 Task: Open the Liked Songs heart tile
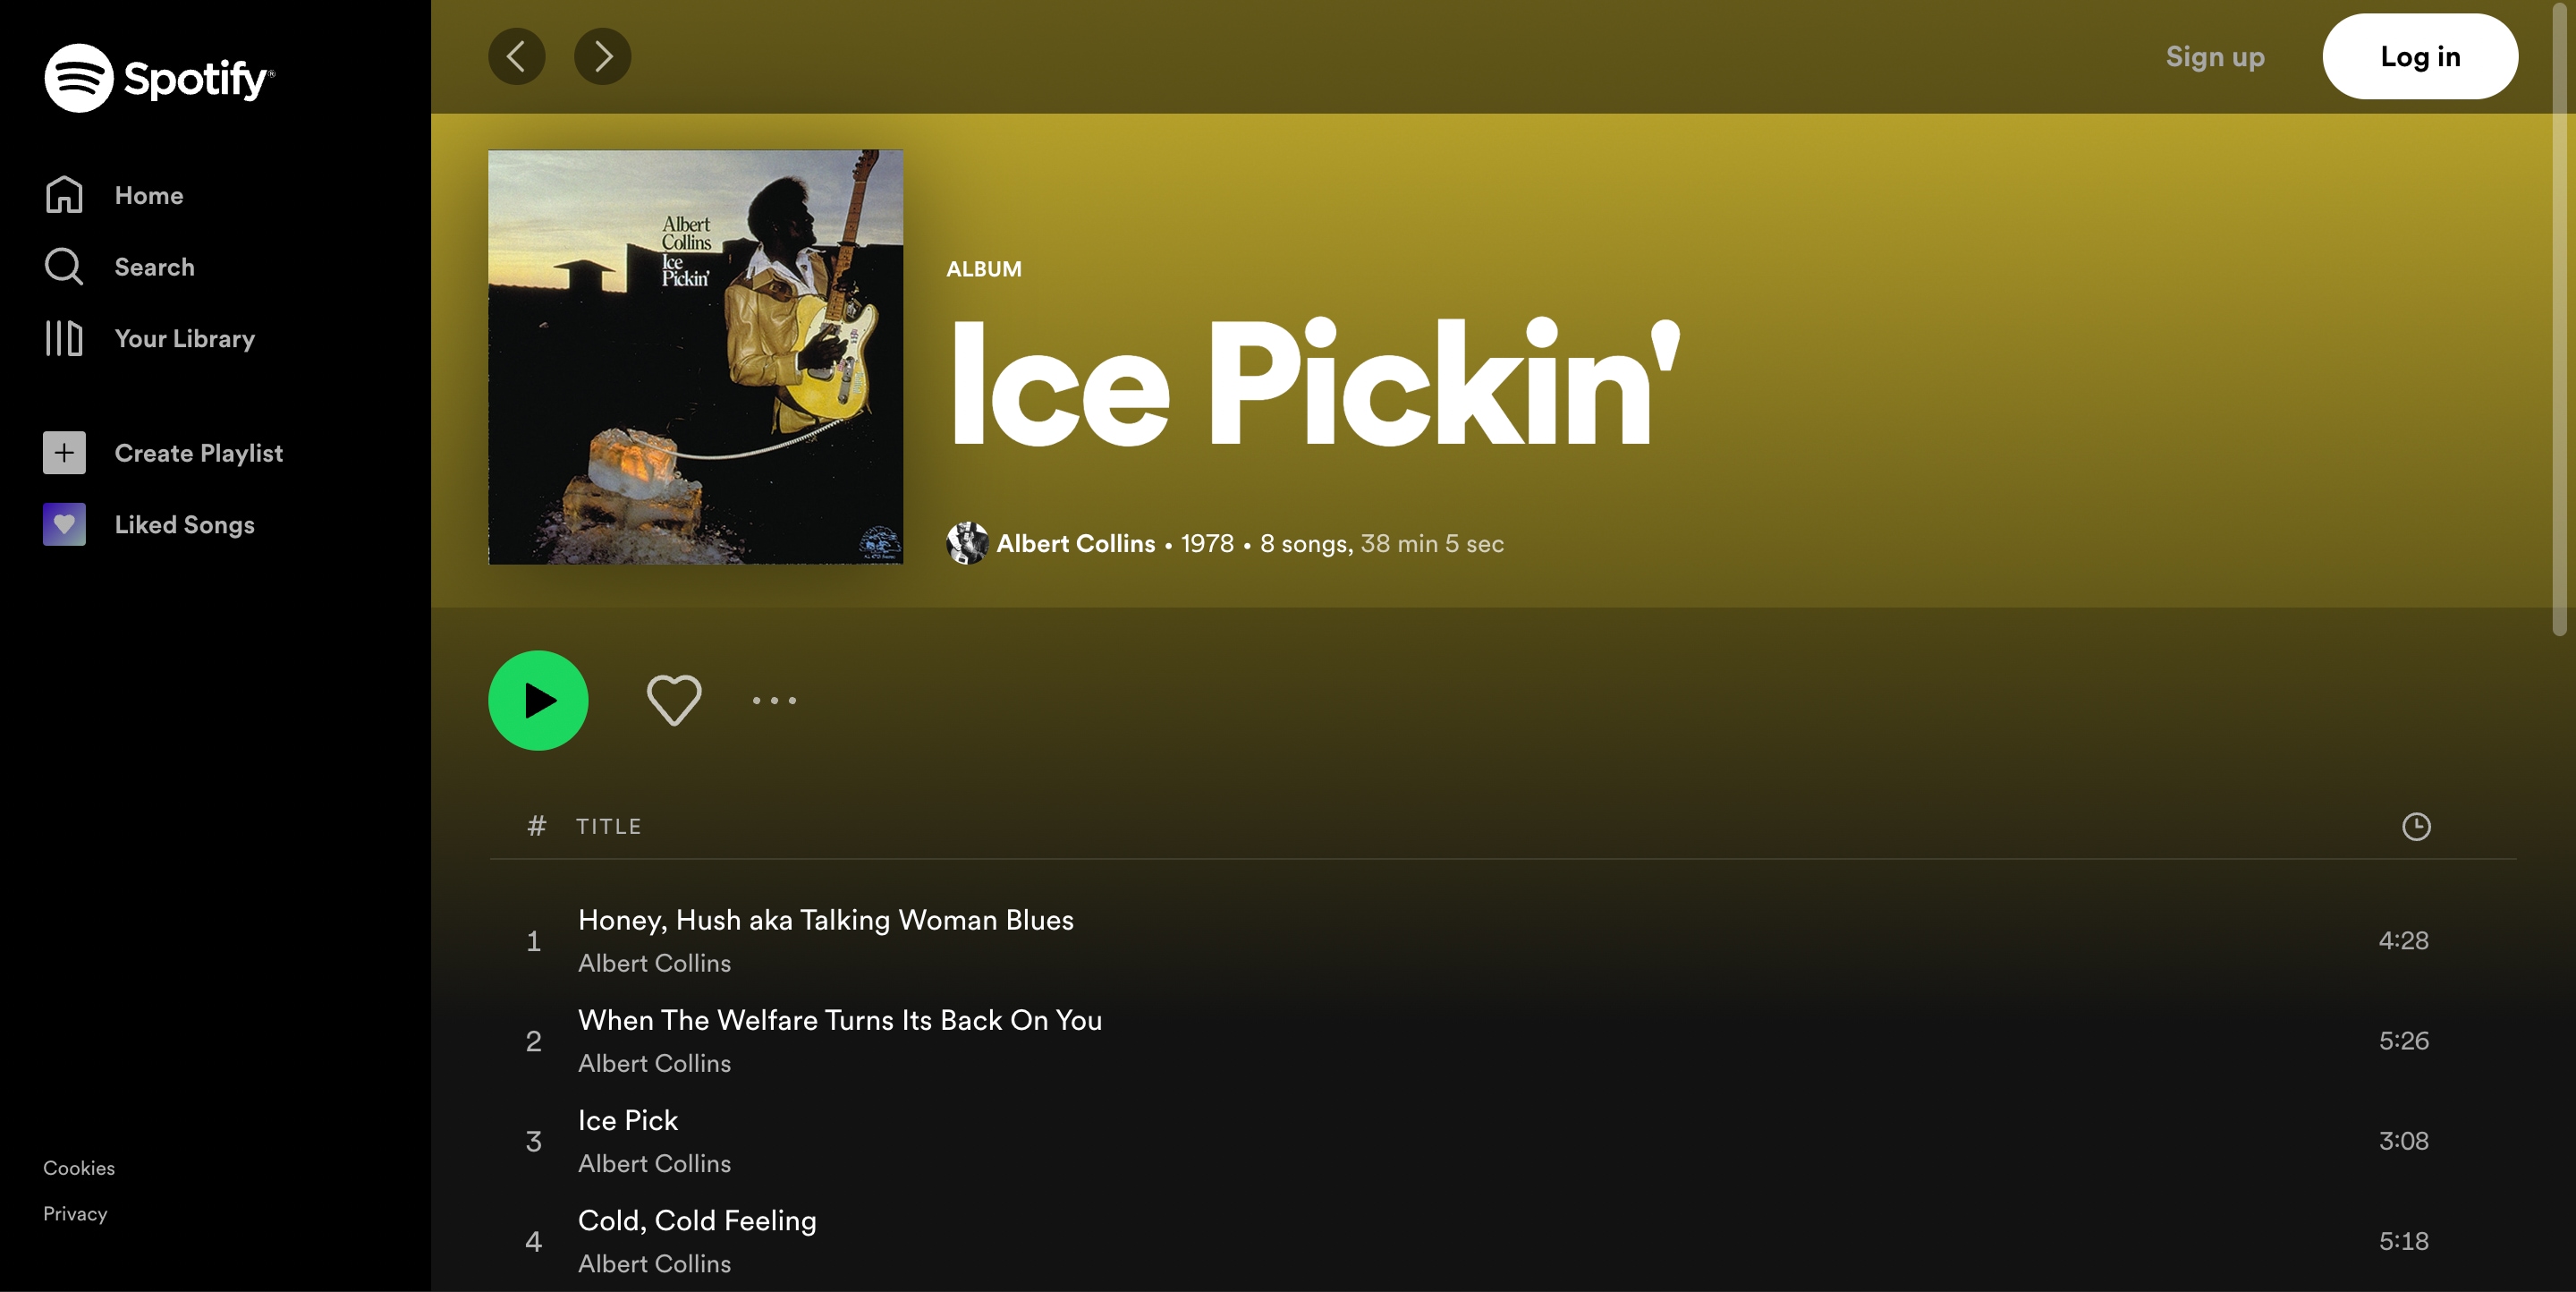click(x=64, y=525)
